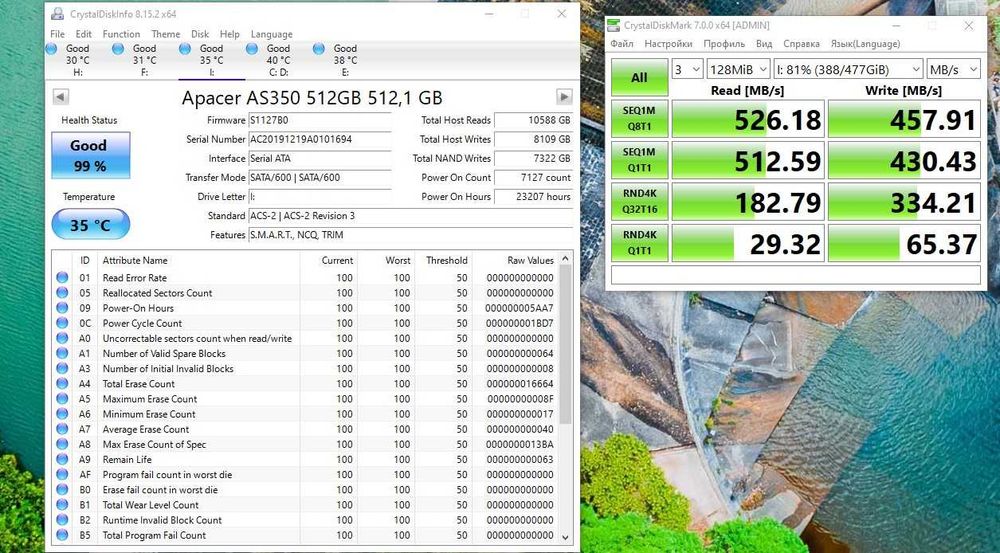Screen dimensions: 1000x553
Task: Click the scrollbar up arrow in SMART list
Action: (565, 259)
